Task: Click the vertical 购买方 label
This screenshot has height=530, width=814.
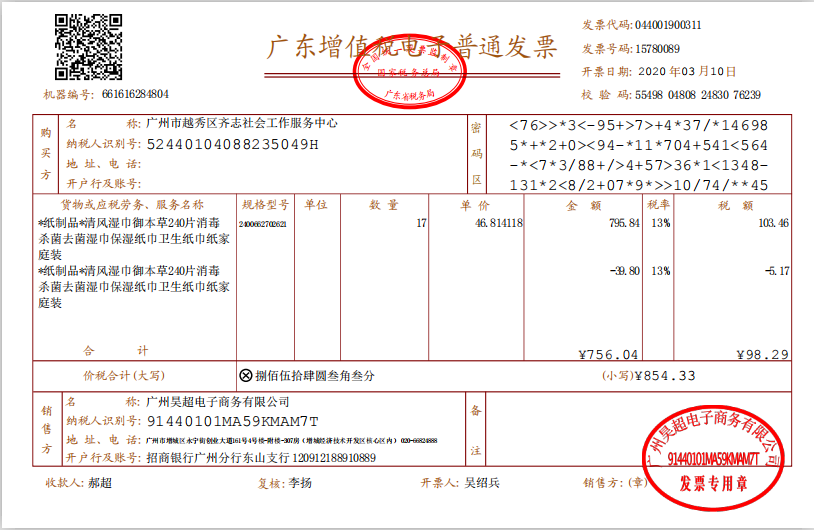Action: [46, 154]
